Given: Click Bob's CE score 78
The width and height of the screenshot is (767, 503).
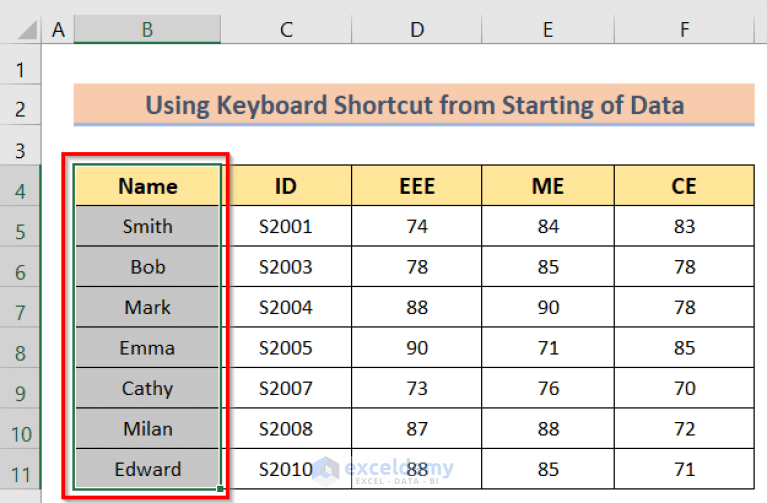Looking at the screenshot, I should coord(684,267).
